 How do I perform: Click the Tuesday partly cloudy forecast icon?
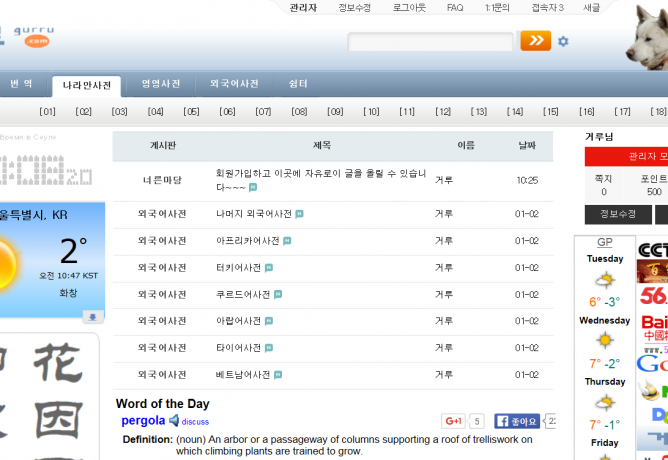[605, 280]
